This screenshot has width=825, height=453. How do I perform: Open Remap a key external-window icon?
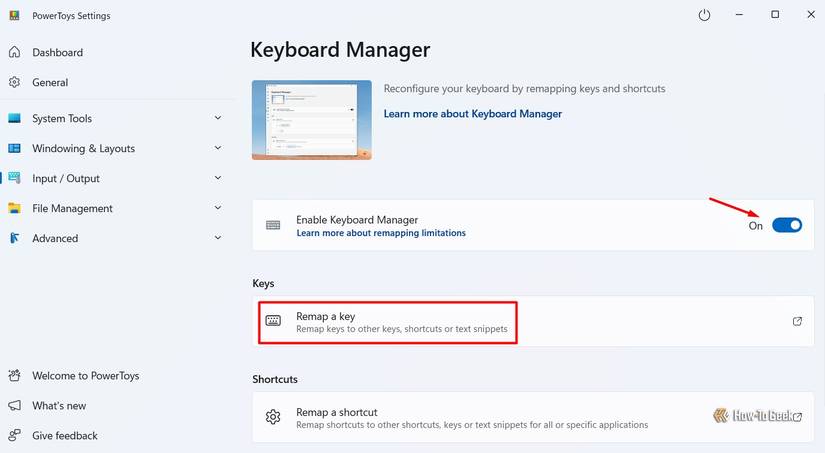tap(797, 321)
